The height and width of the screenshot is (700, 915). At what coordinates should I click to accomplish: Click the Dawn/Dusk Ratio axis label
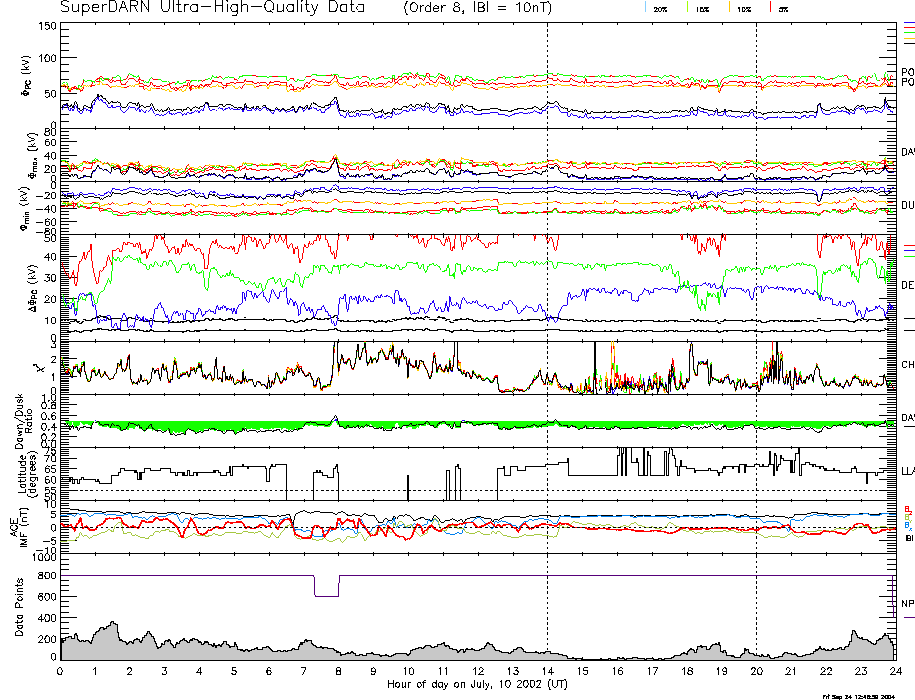click(25, 421)
